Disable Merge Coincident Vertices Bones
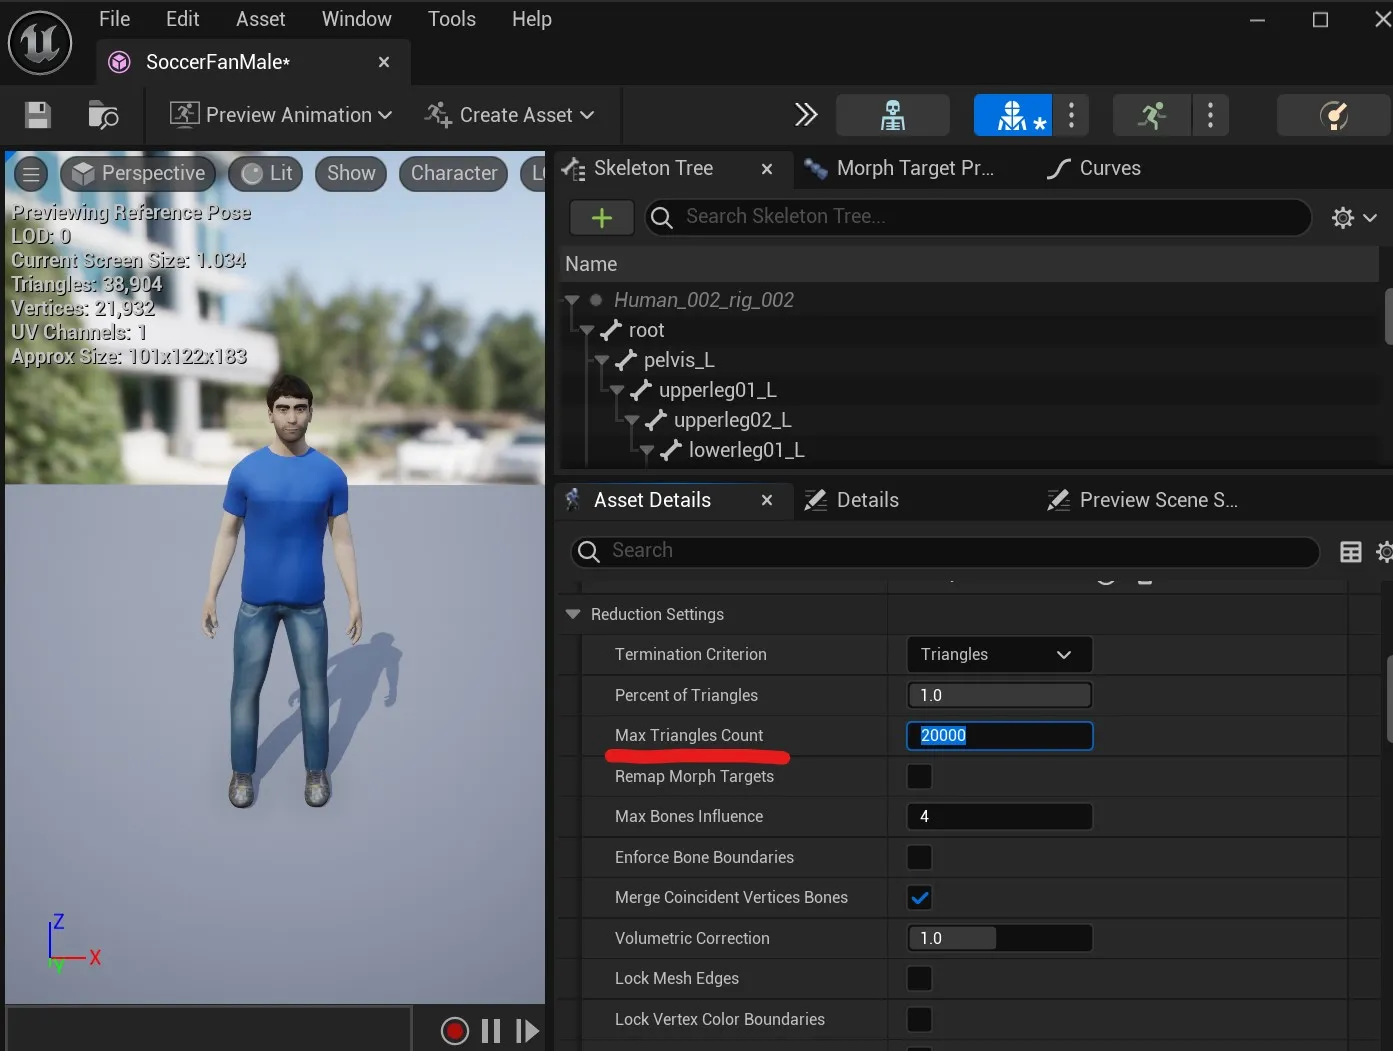 click(x=918, y=897)
